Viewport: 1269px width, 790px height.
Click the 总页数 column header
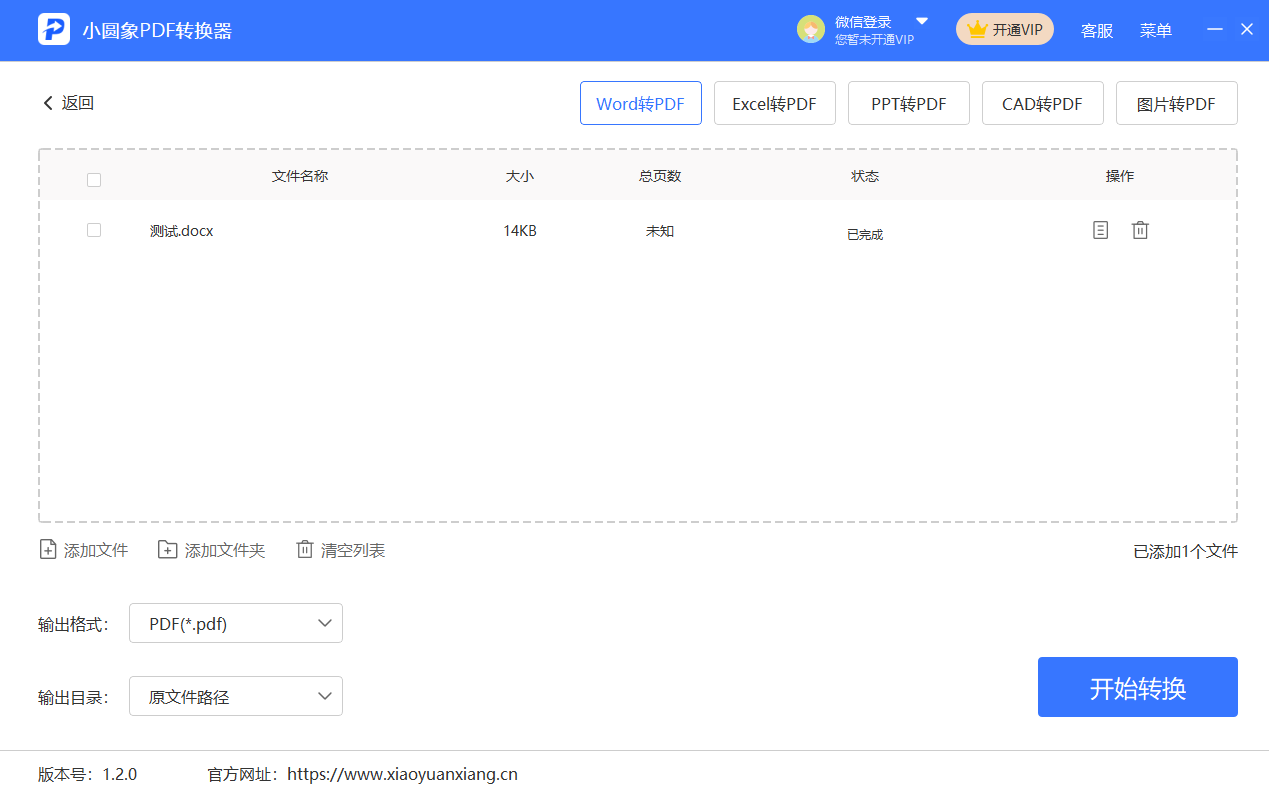[x=660, y=176]
